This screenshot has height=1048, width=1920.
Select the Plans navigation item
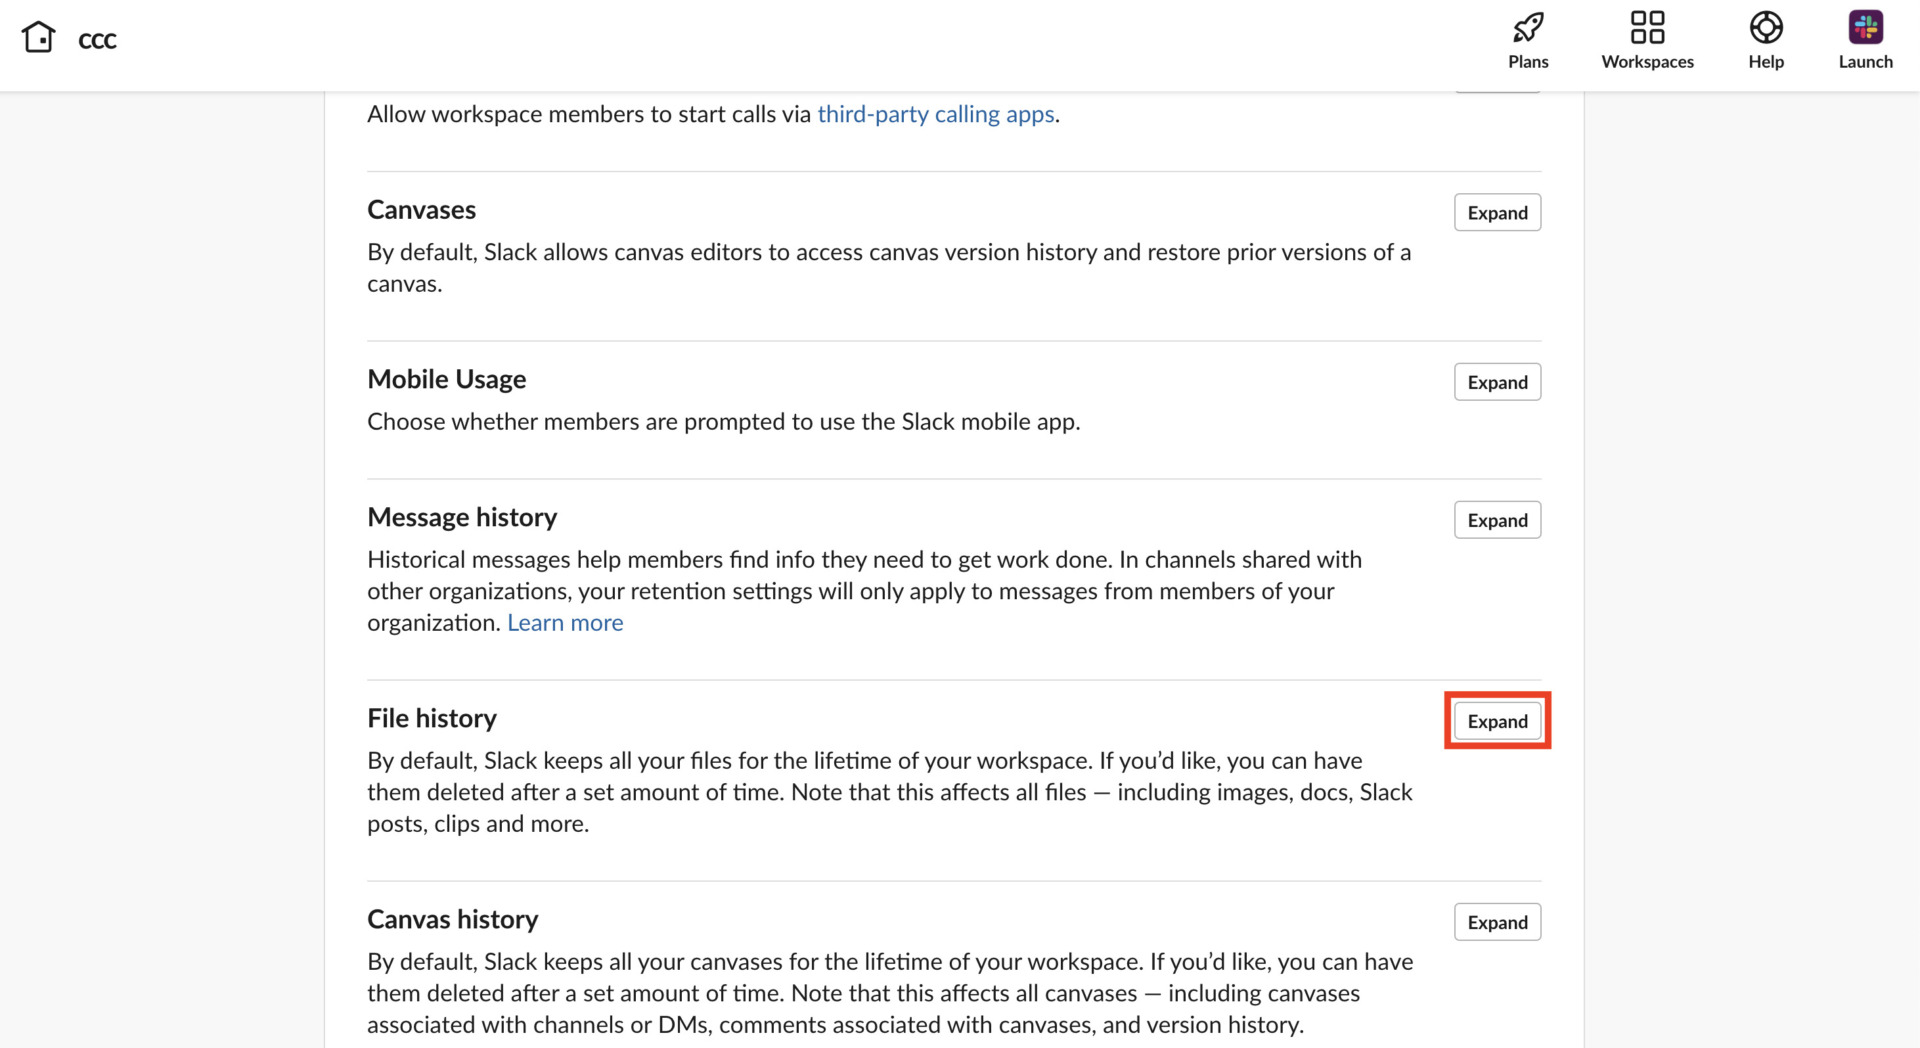click(1527, 61)
